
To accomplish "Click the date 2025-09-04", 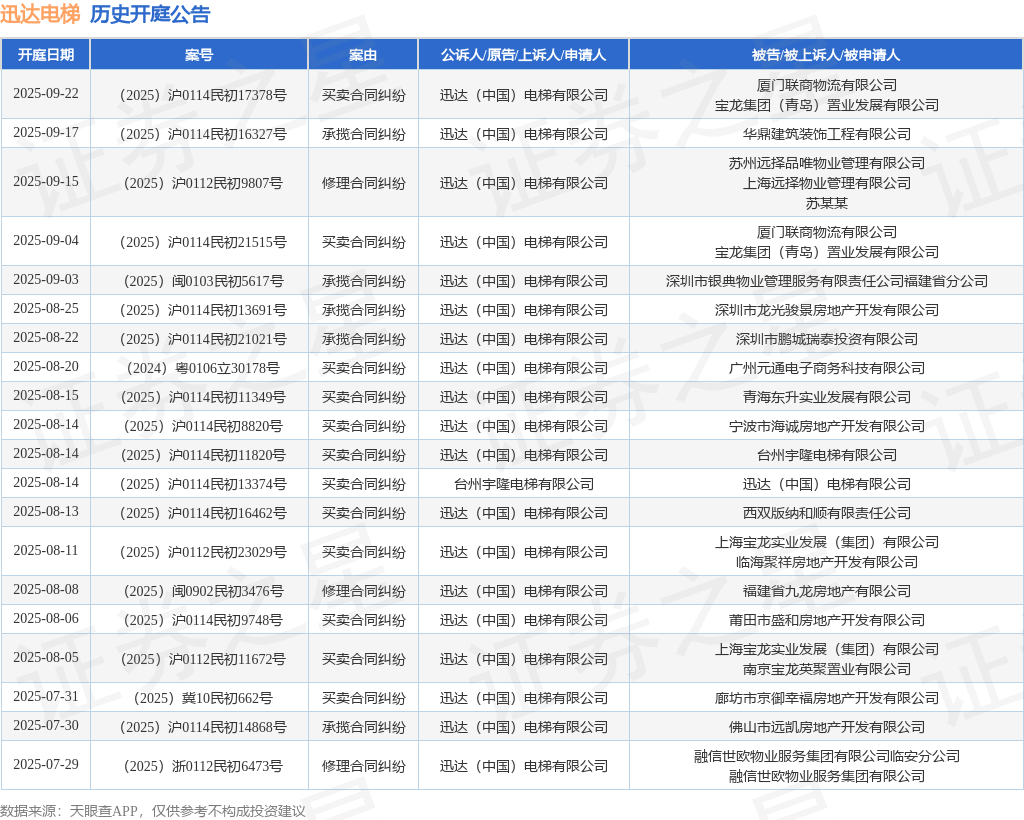I will [46, 240].
